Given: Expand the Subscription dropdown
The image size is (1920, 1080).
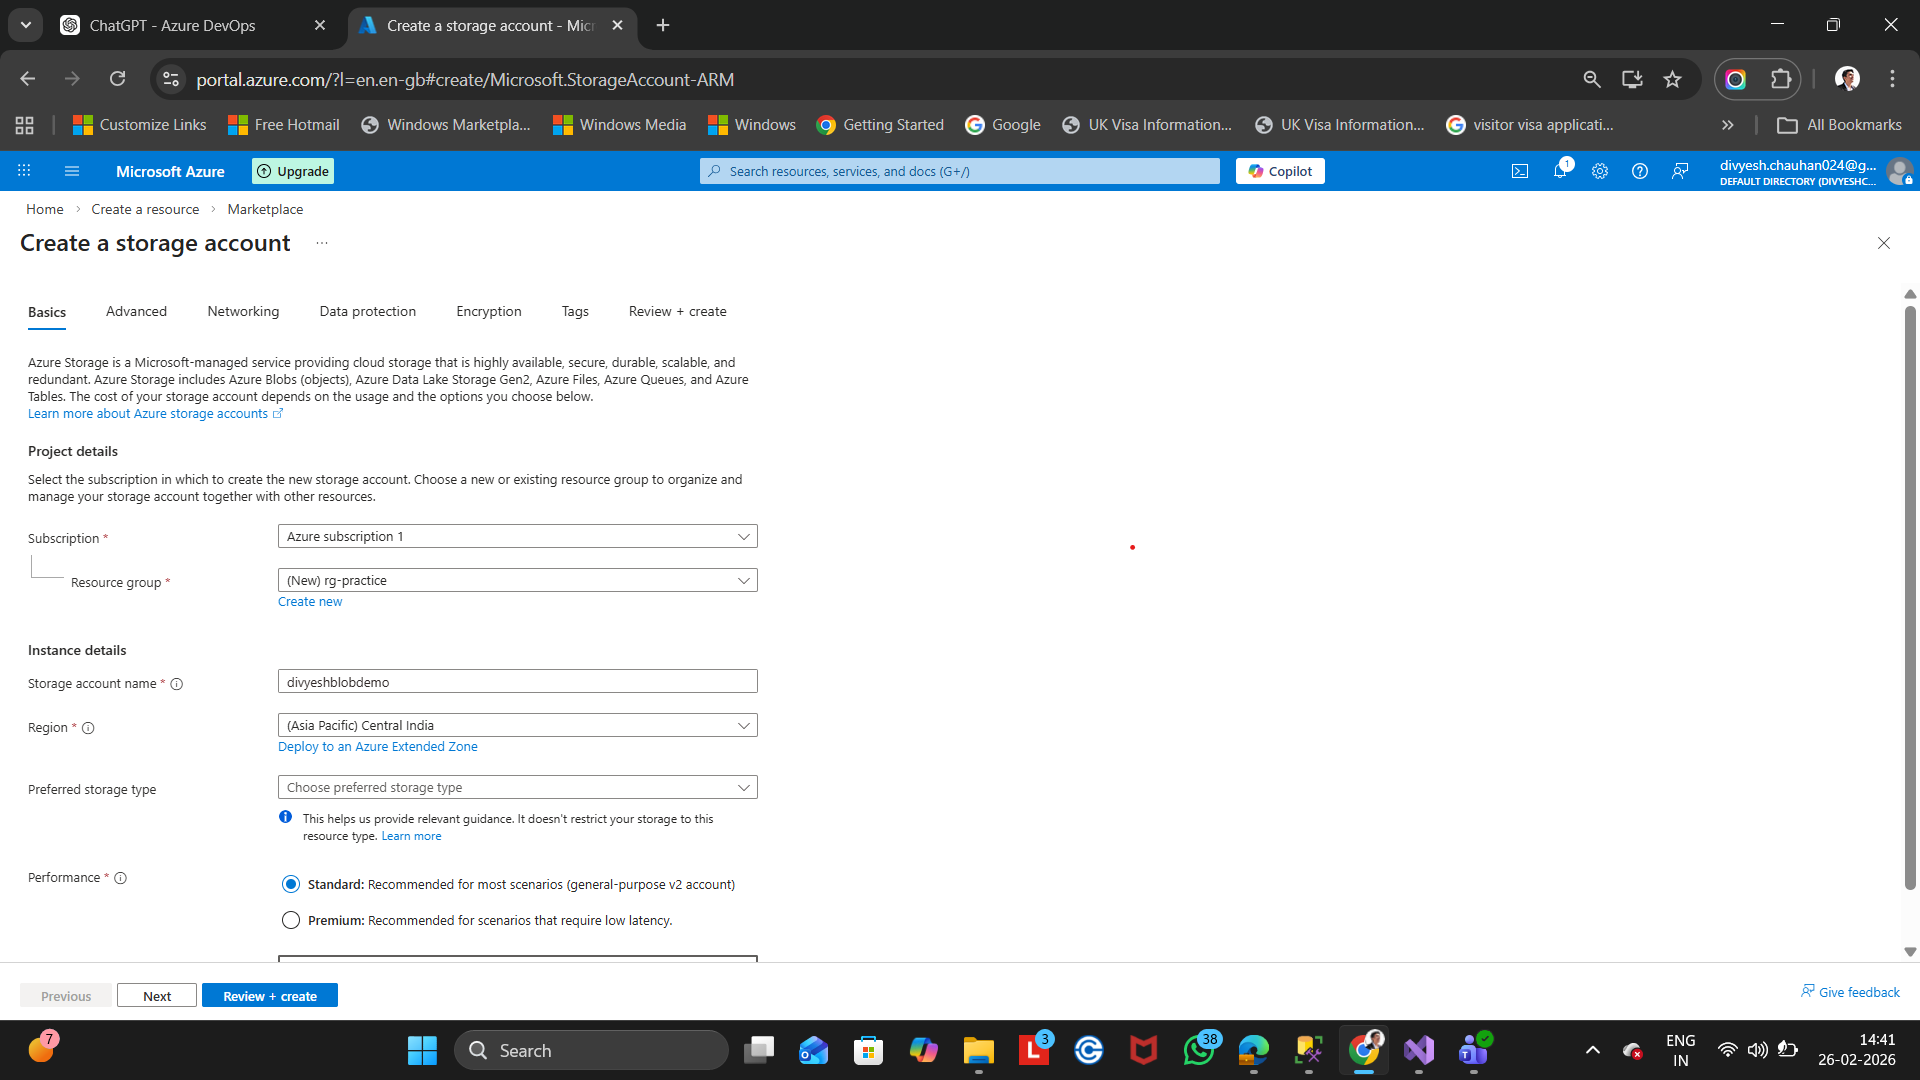Looking at the screenshot, I should [x=517, y=536].
